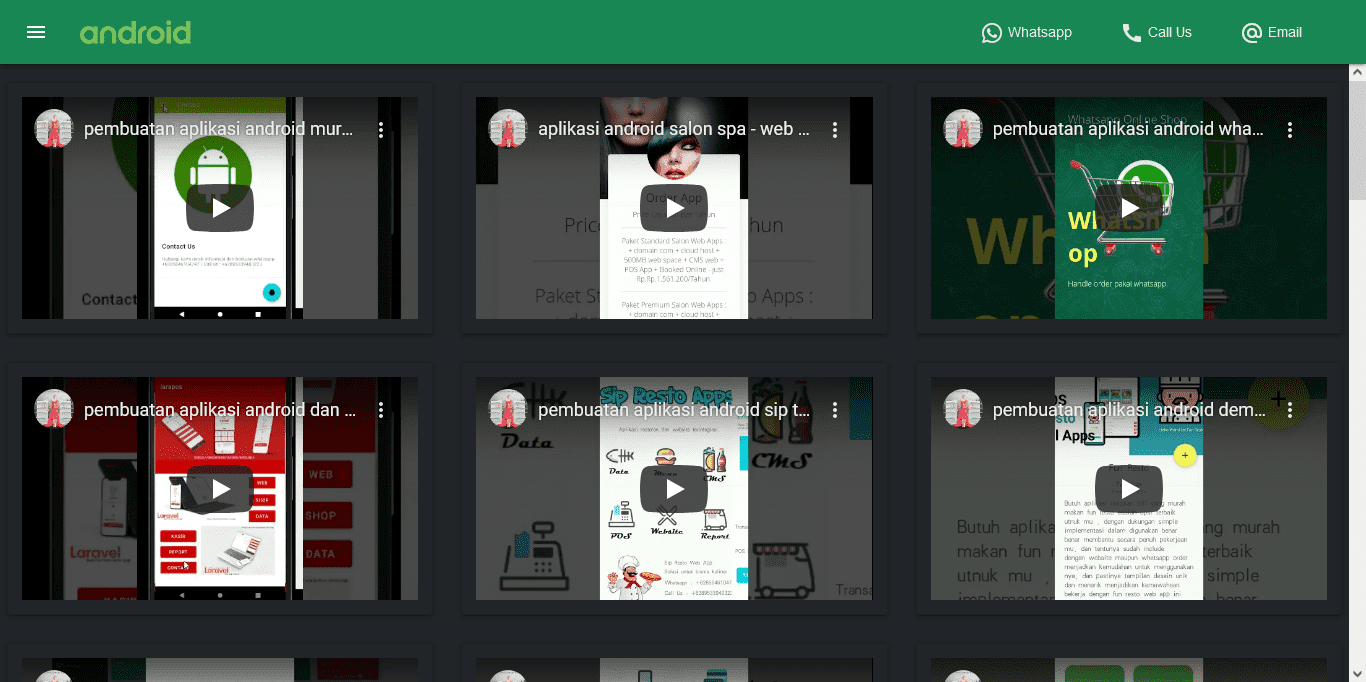This screenshot has height=682, width=1366.
Task: Click the Whatsapp logo icon
Action: click(992, 33)
